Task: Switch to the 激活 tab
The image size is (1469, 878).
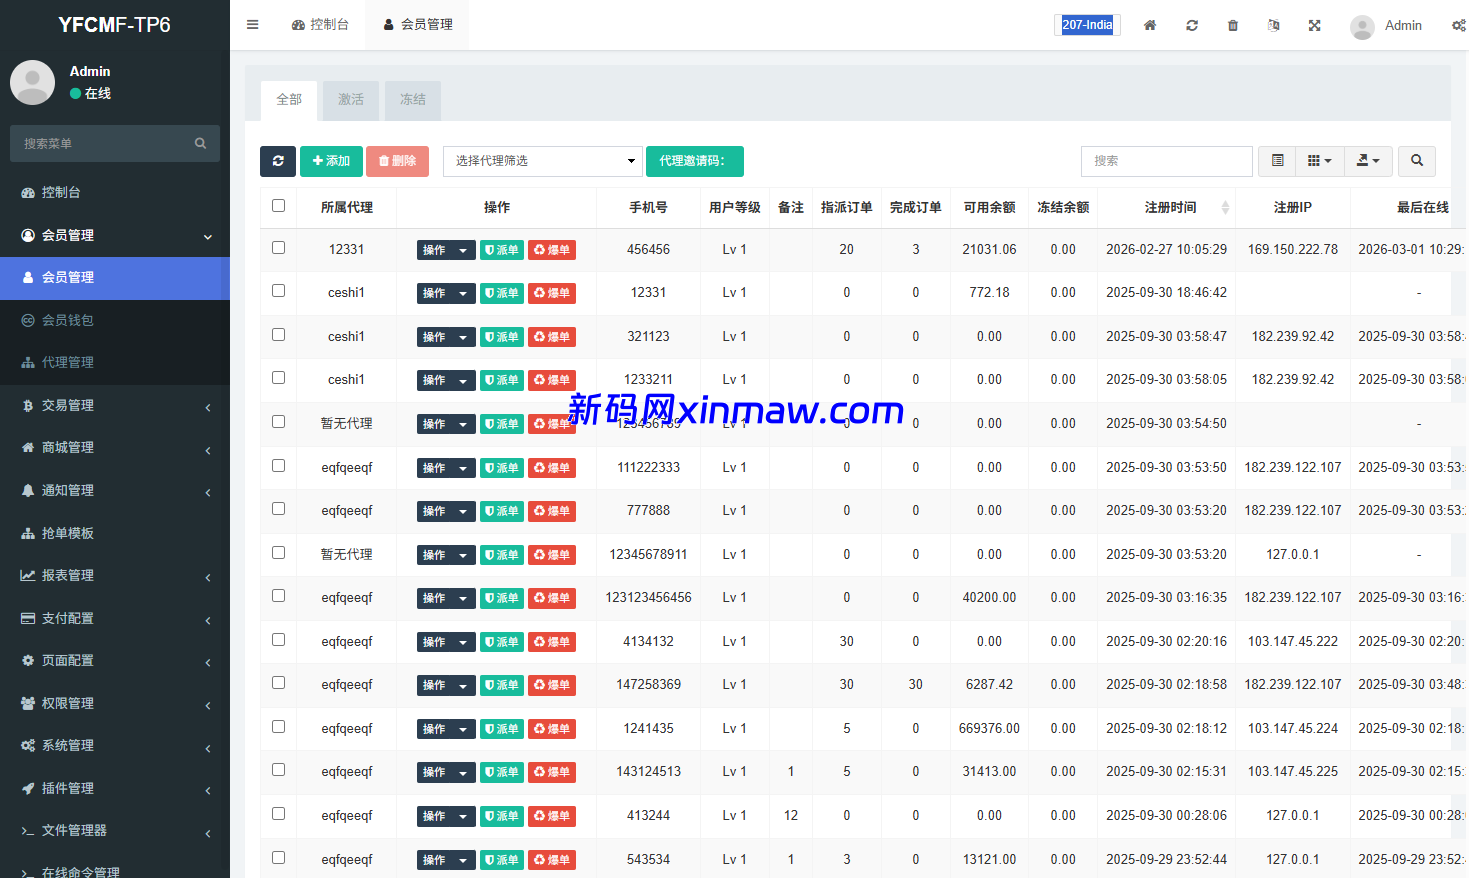Action: [351, 100]
